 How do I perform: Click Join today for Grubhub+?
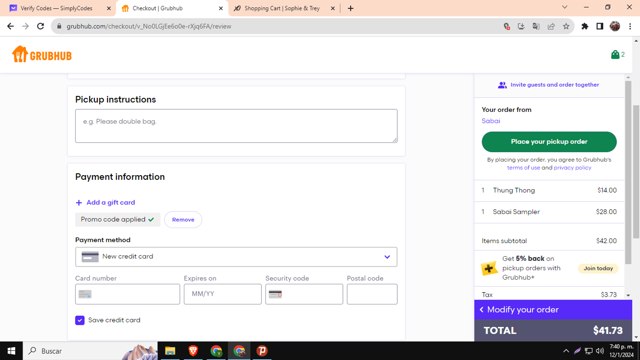coord(598,268)
